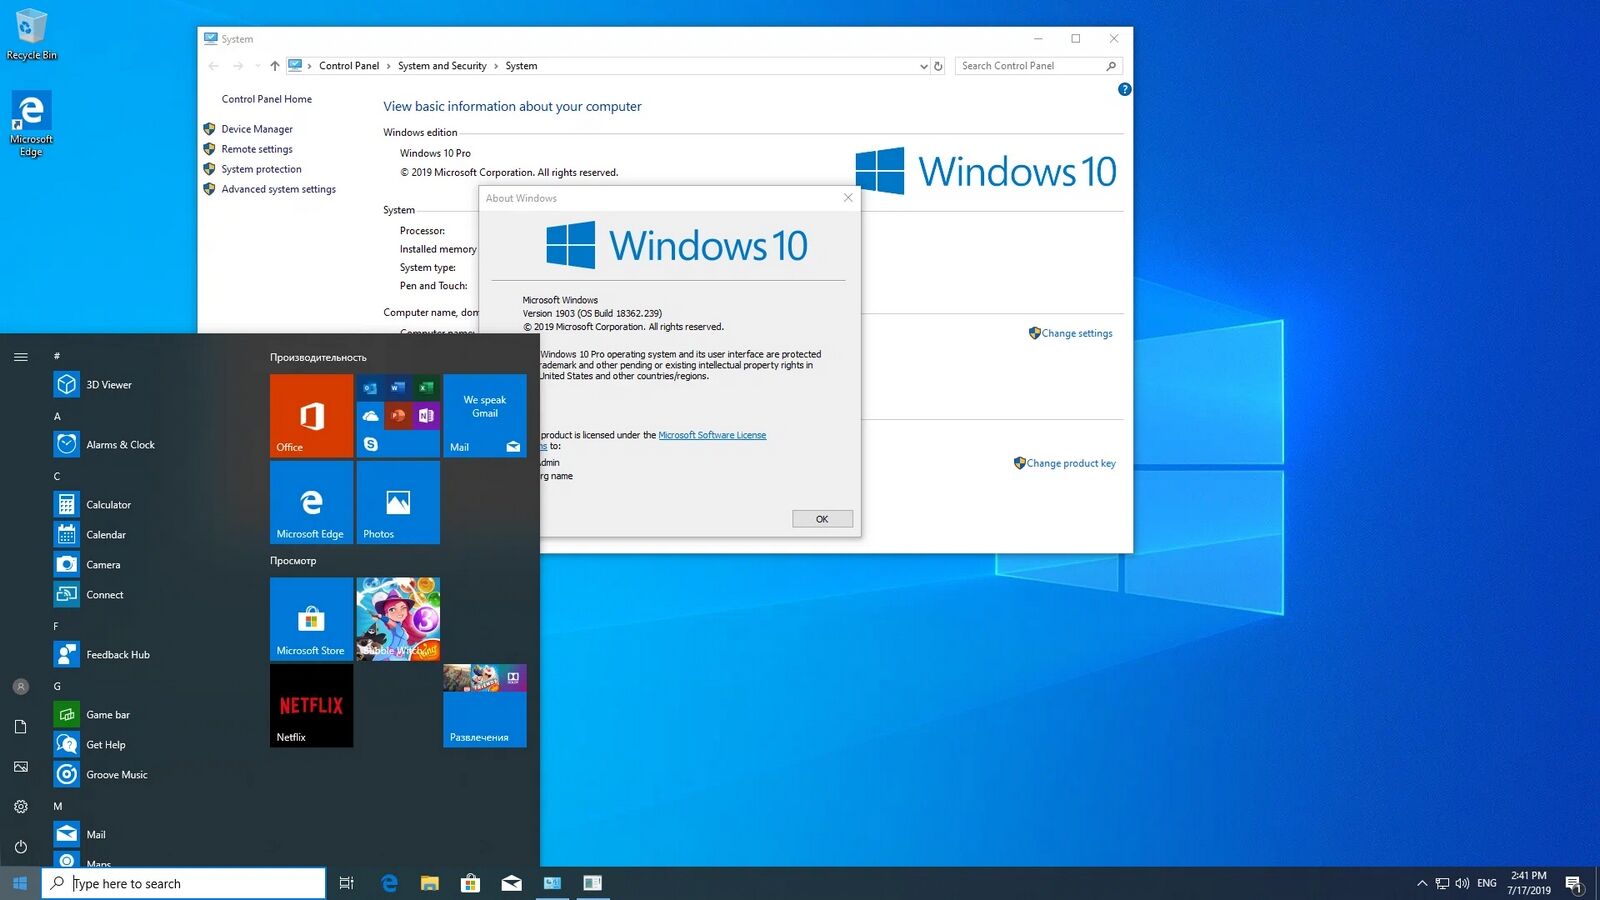Image resolution: width=1600 pixels, height=900 pixels.
Task: Open File Explorer from the taskbar
Action: 430,883
